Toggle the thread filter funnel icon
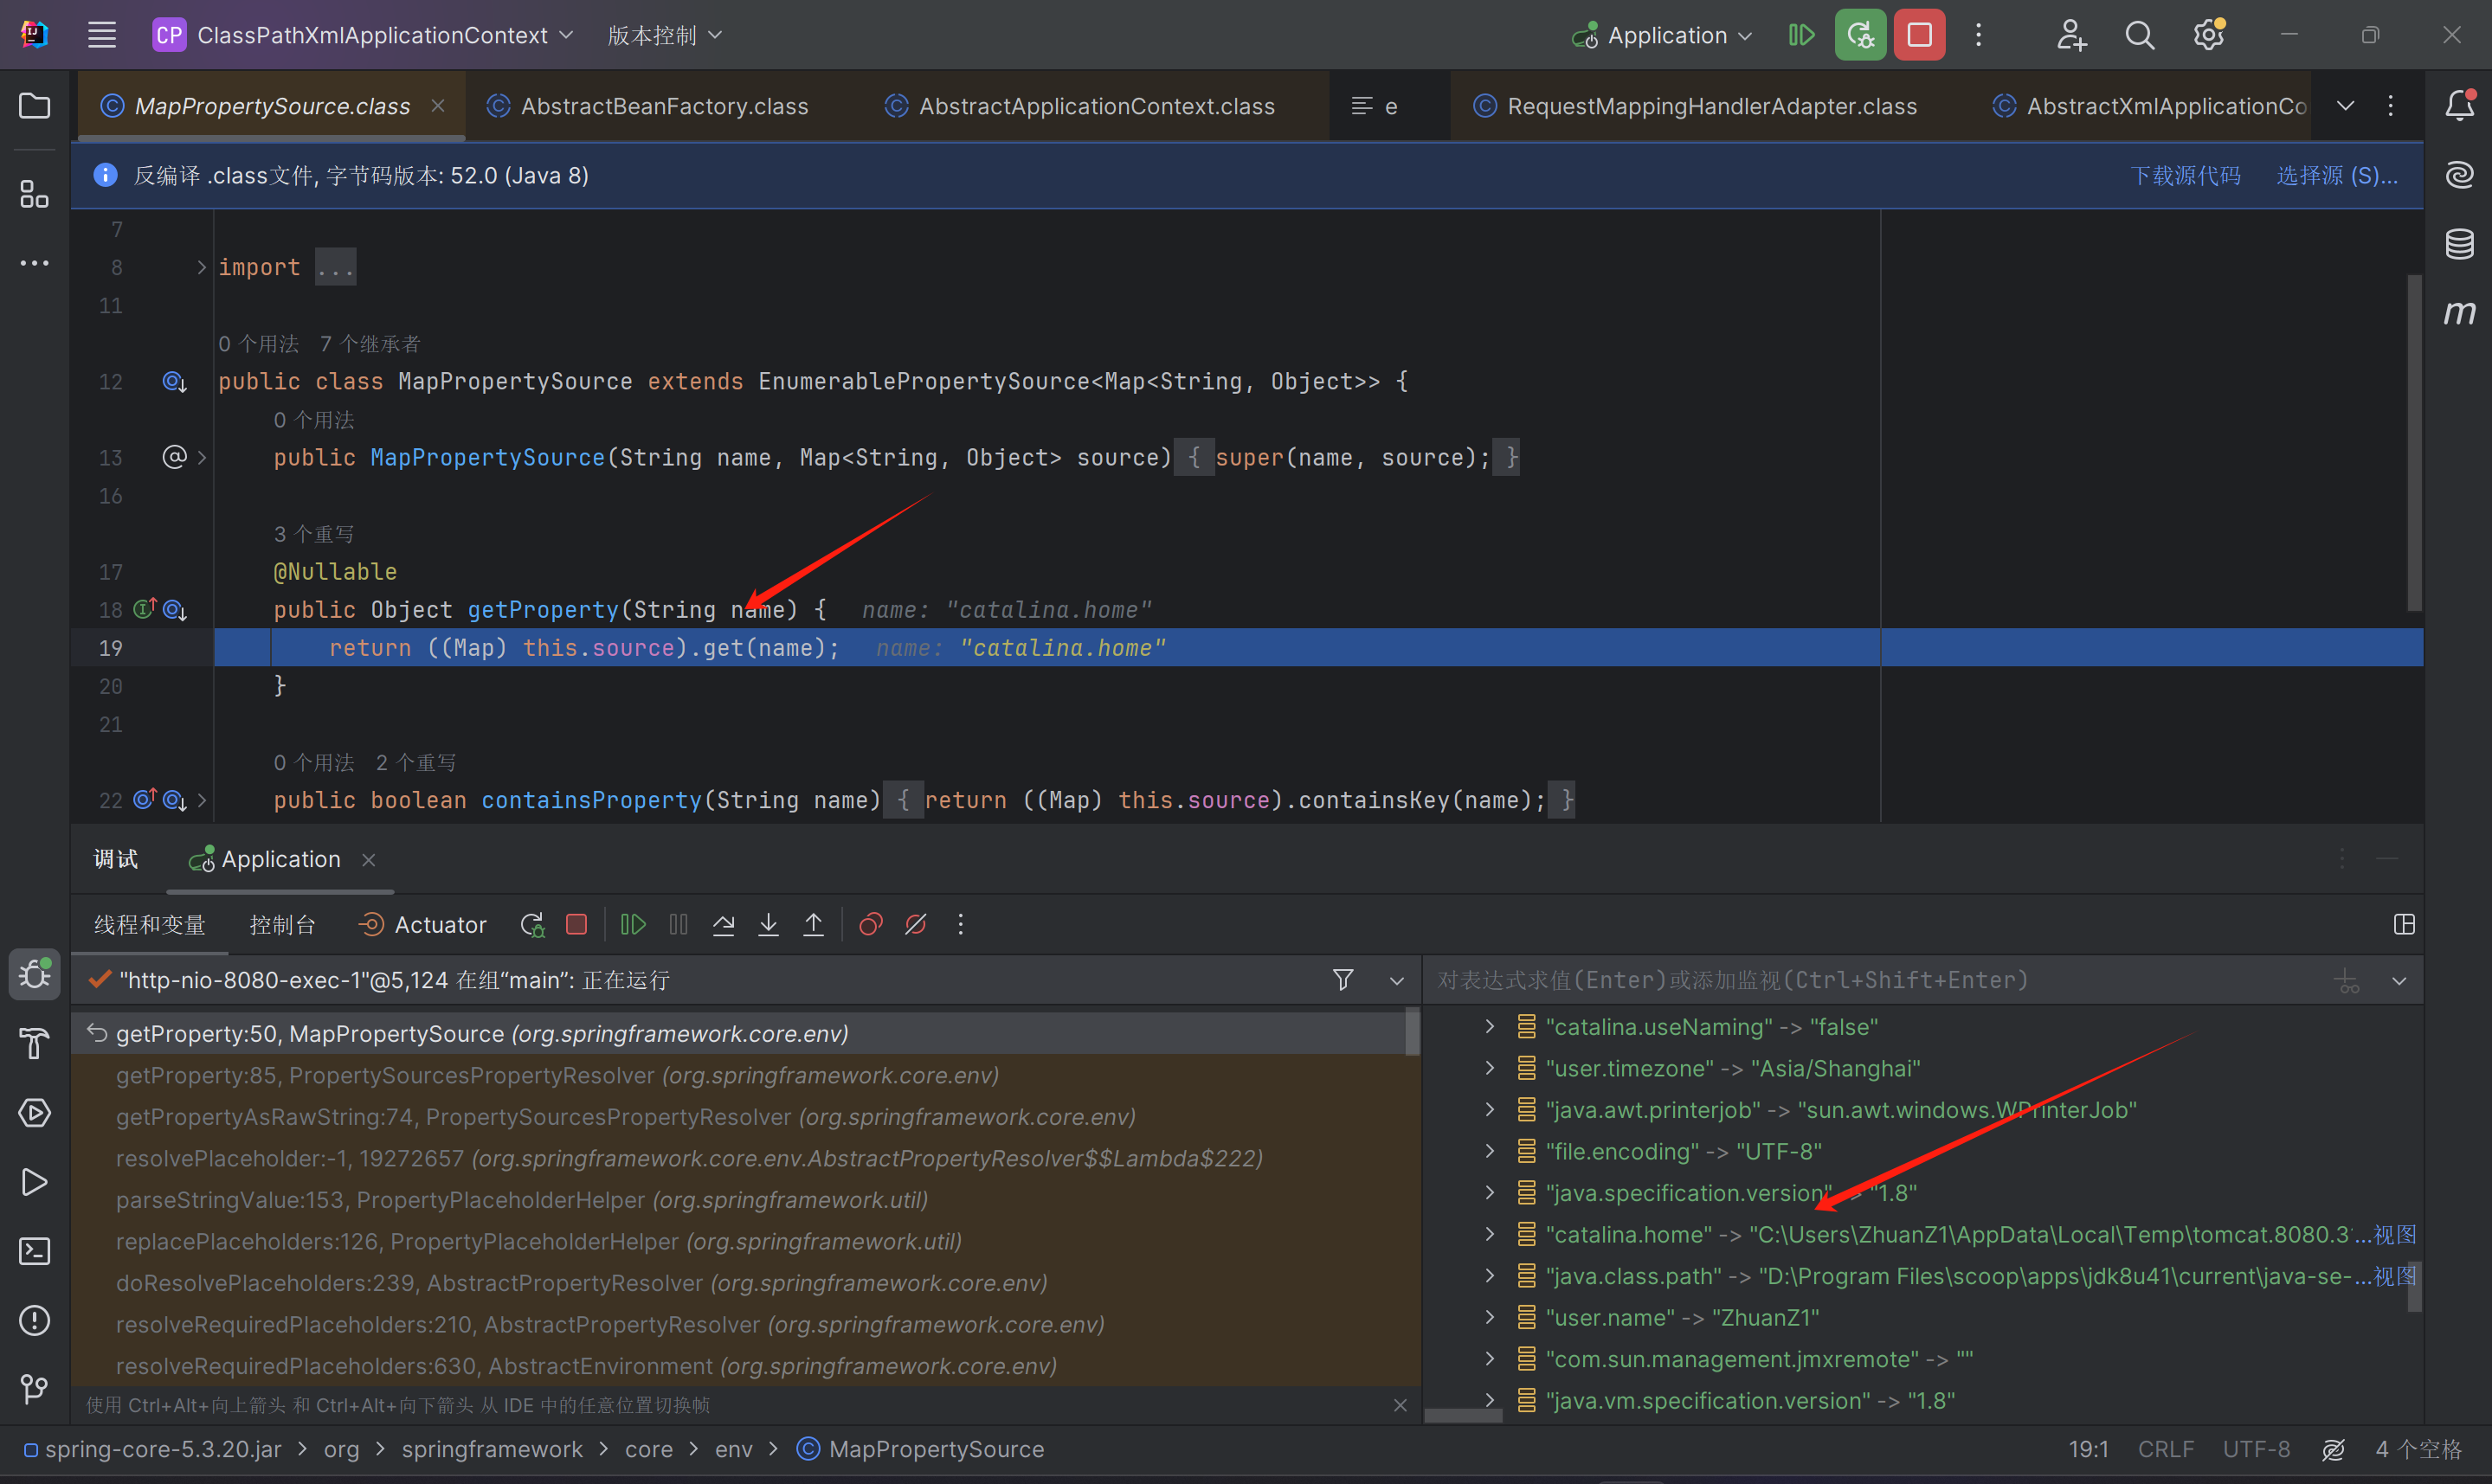This screenshot has width=2492, height=1484. [x=1343, y=980]
